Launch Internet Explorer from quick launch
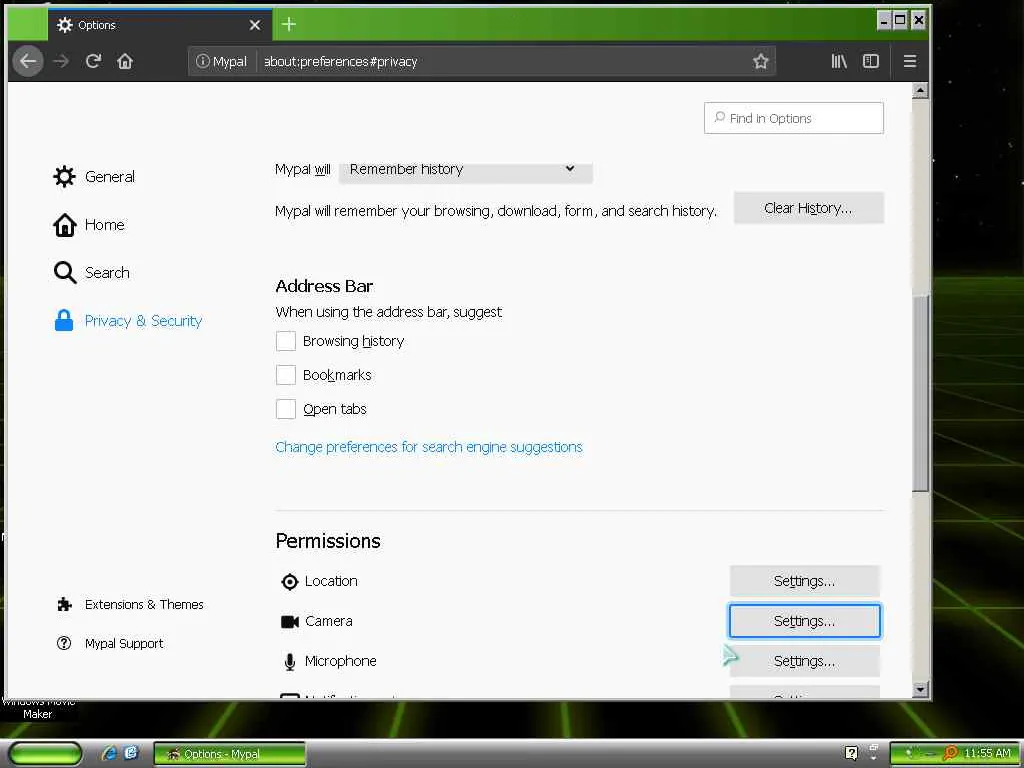1024x768 pixels. click(x=109, y=753)
